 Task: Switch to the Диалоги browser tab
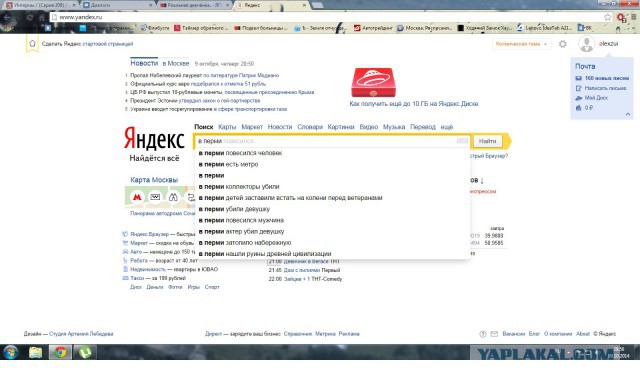pyautogui.click(x=117, y=5)
